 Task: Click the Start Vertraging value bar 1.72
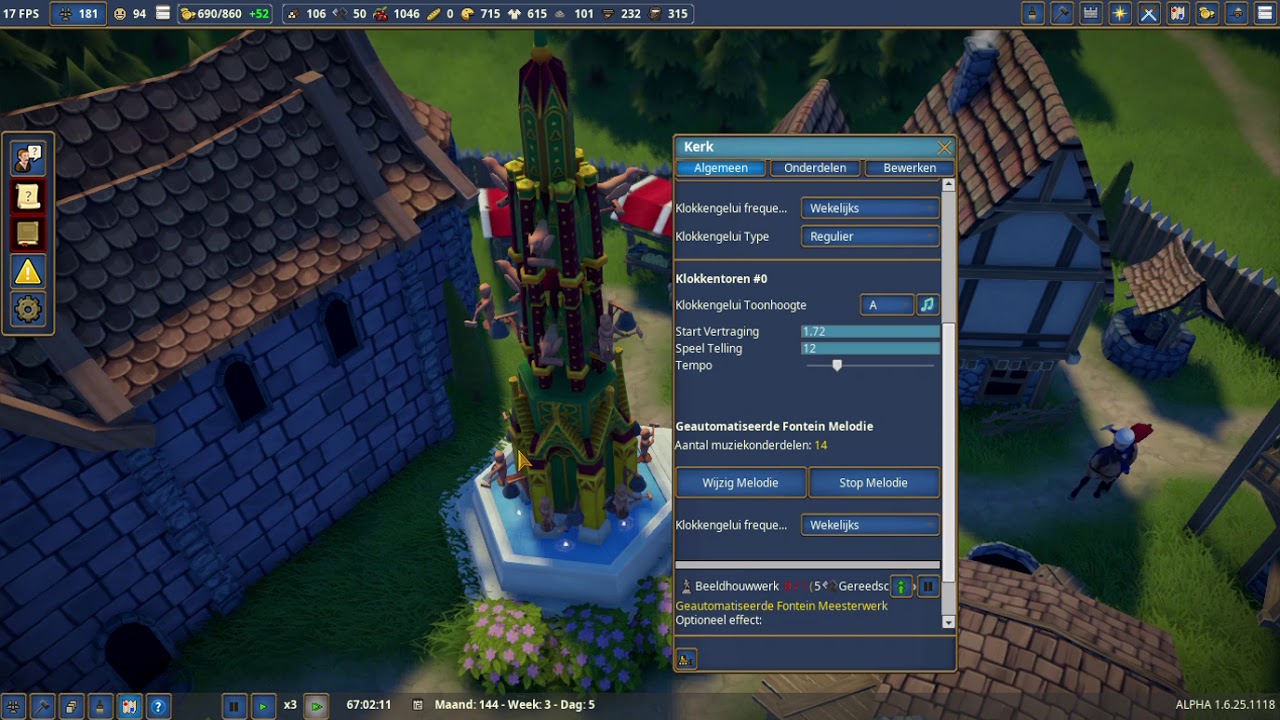pos(870,332)
